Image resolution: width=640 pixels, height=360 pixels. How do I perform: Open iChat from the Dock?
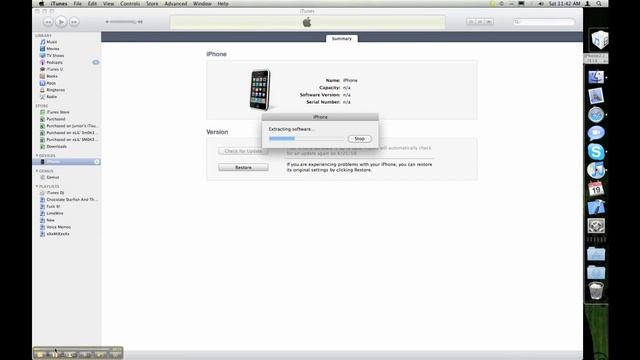(596, 133)
